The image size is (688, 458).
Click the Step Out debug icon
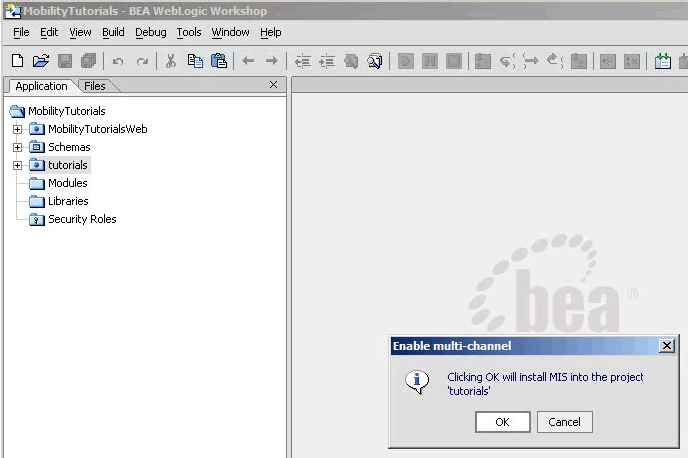(x=555, y=61)
